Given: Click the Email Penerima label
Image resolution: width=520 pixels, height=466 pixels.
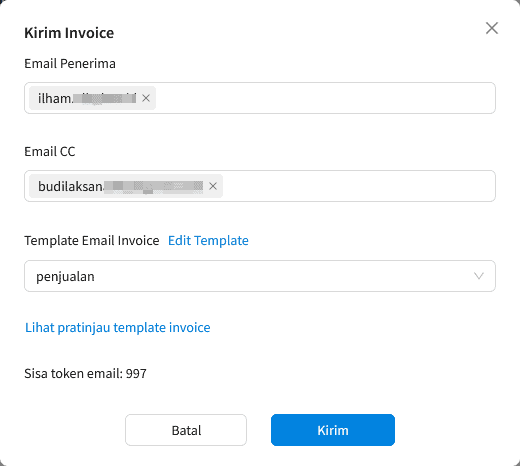Looking at the screenshot, I should tap(70, 63).
